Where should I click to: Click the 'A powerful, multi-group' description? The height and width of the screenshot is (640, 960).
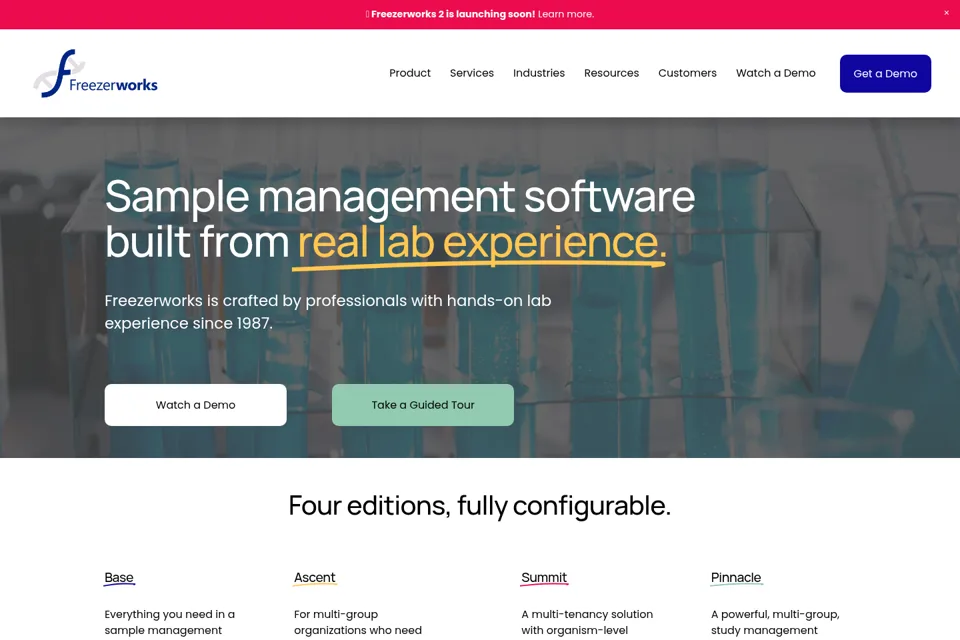775,622
